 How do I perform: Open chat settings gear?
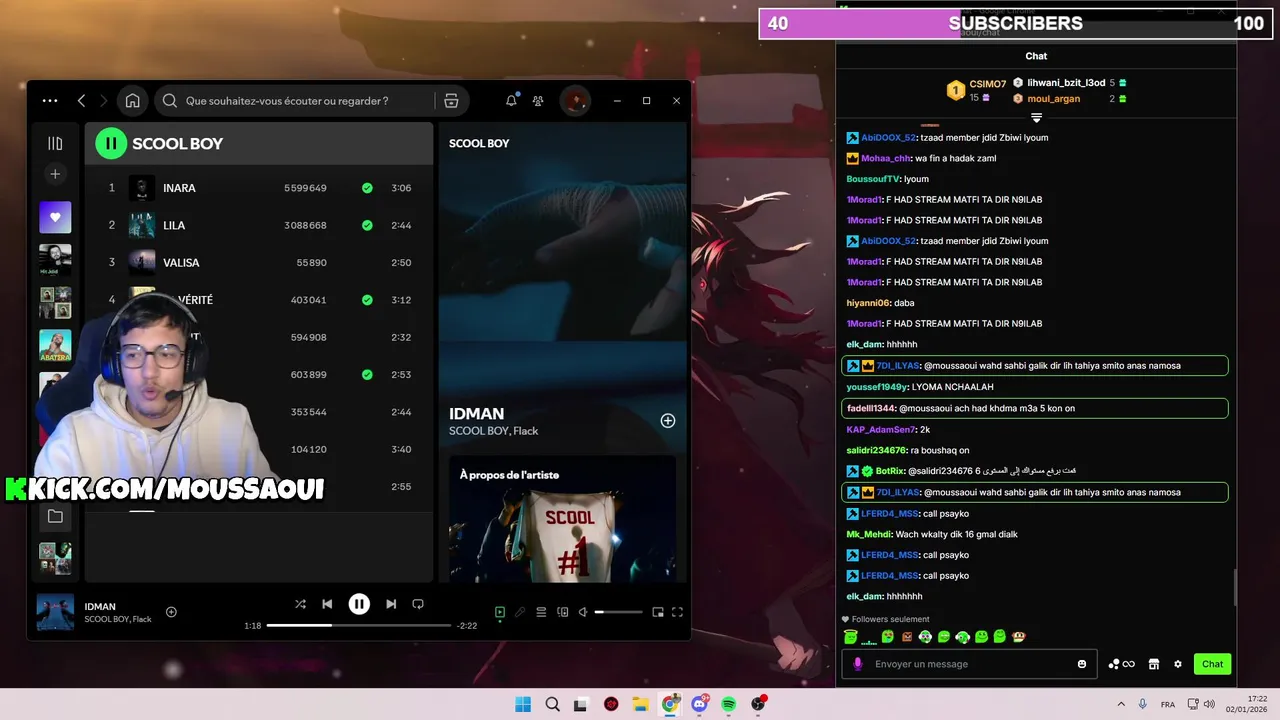1177,664
